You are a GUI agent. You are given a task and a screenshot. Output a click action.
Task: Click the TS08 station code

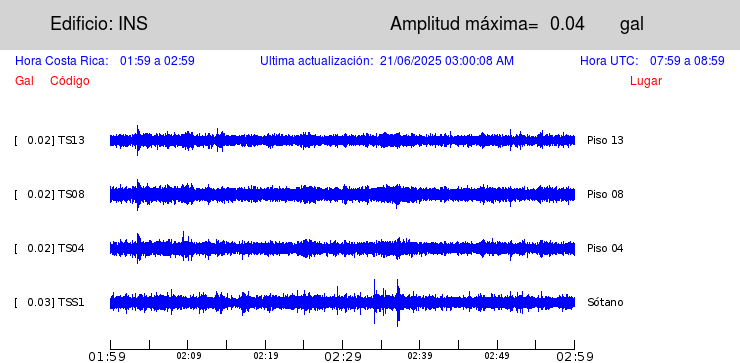click(x=71, y=194)
